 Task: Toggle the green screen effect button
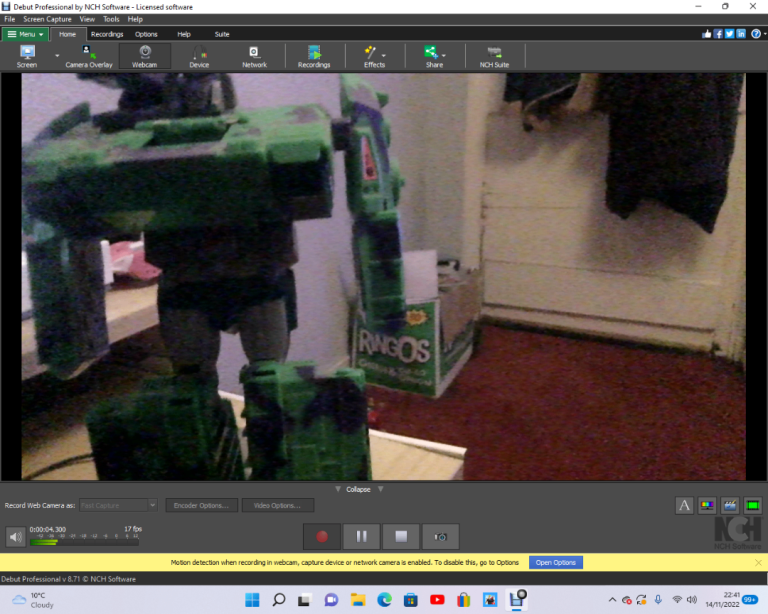point(752,505)
